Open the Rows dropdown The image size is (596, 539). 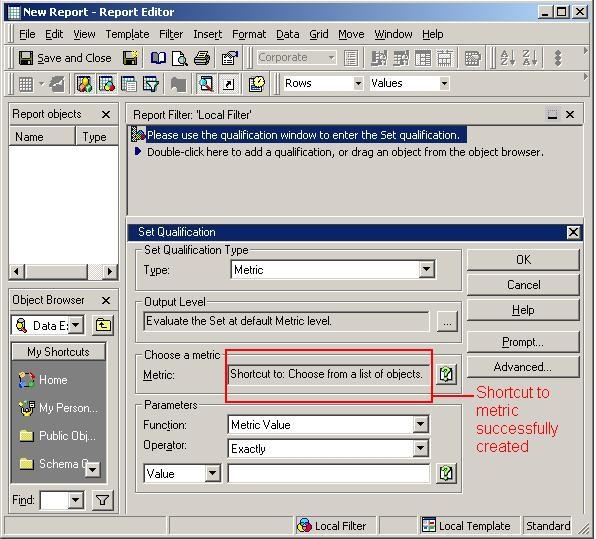[358, 83]
